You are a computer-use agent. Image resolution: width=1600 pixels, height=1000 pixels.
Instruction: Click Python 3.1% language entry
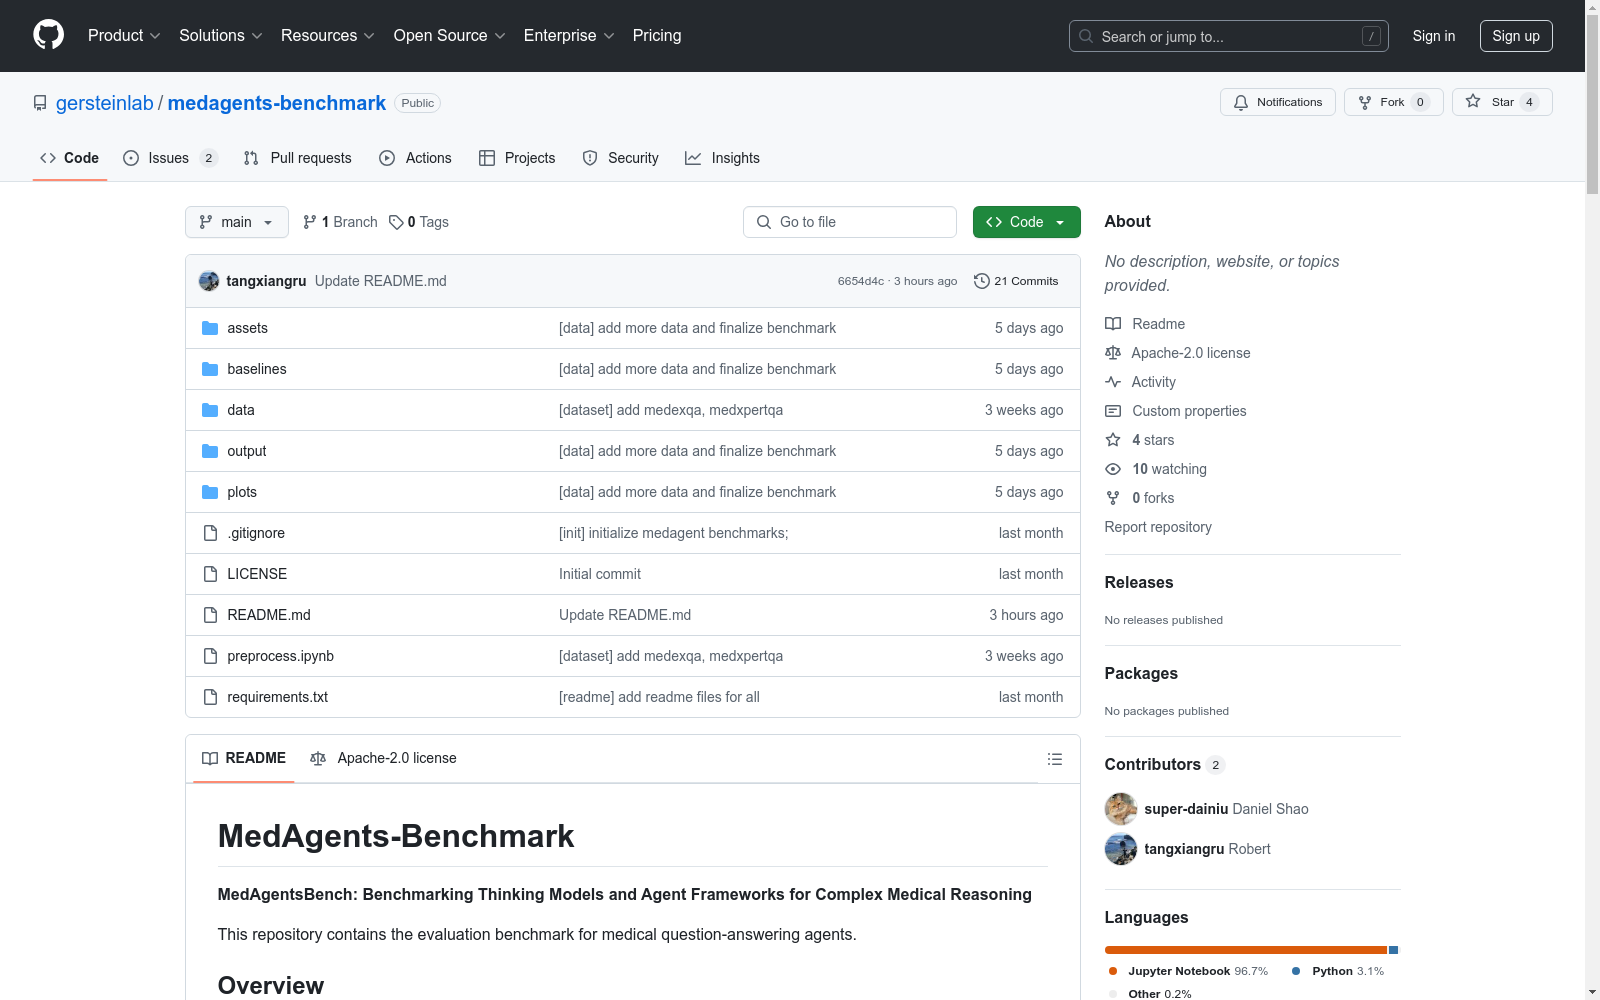pyautogui.click(x=1338, y=971)
